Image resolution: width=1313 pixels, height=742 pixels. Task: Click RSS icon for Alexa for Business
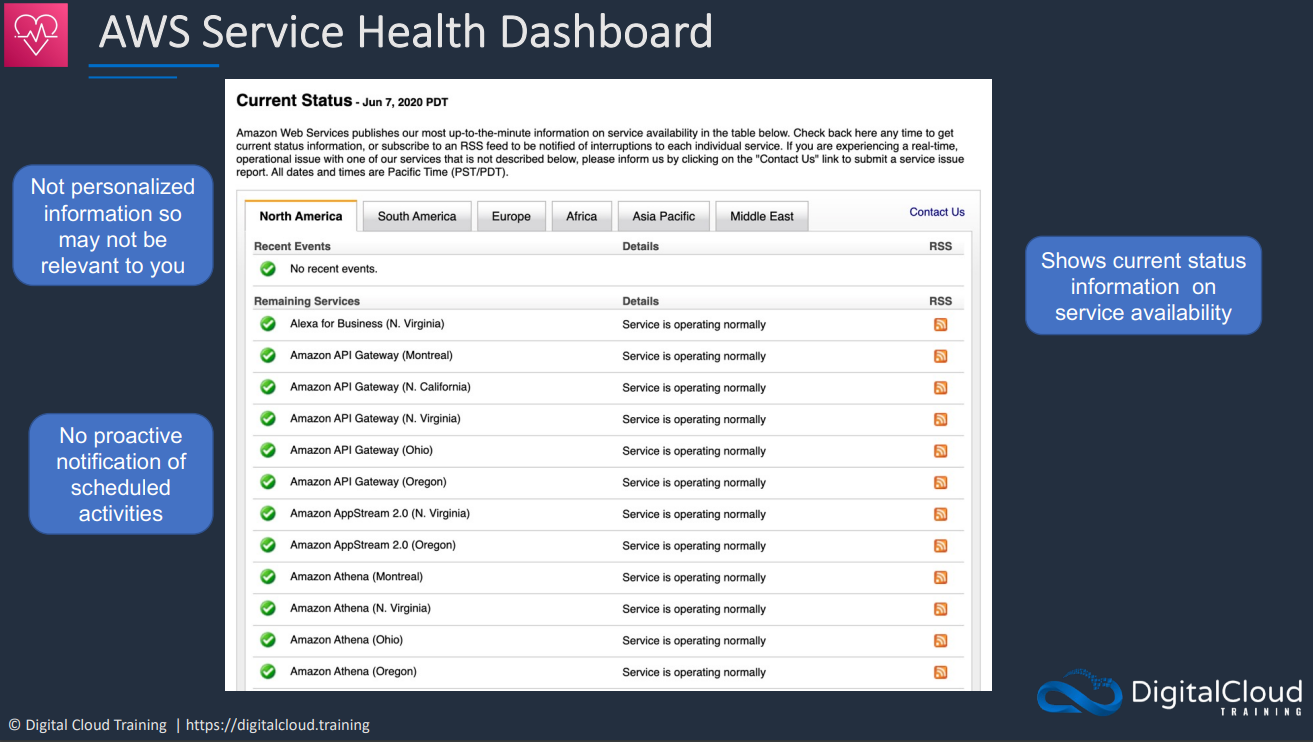coord(940,324)
